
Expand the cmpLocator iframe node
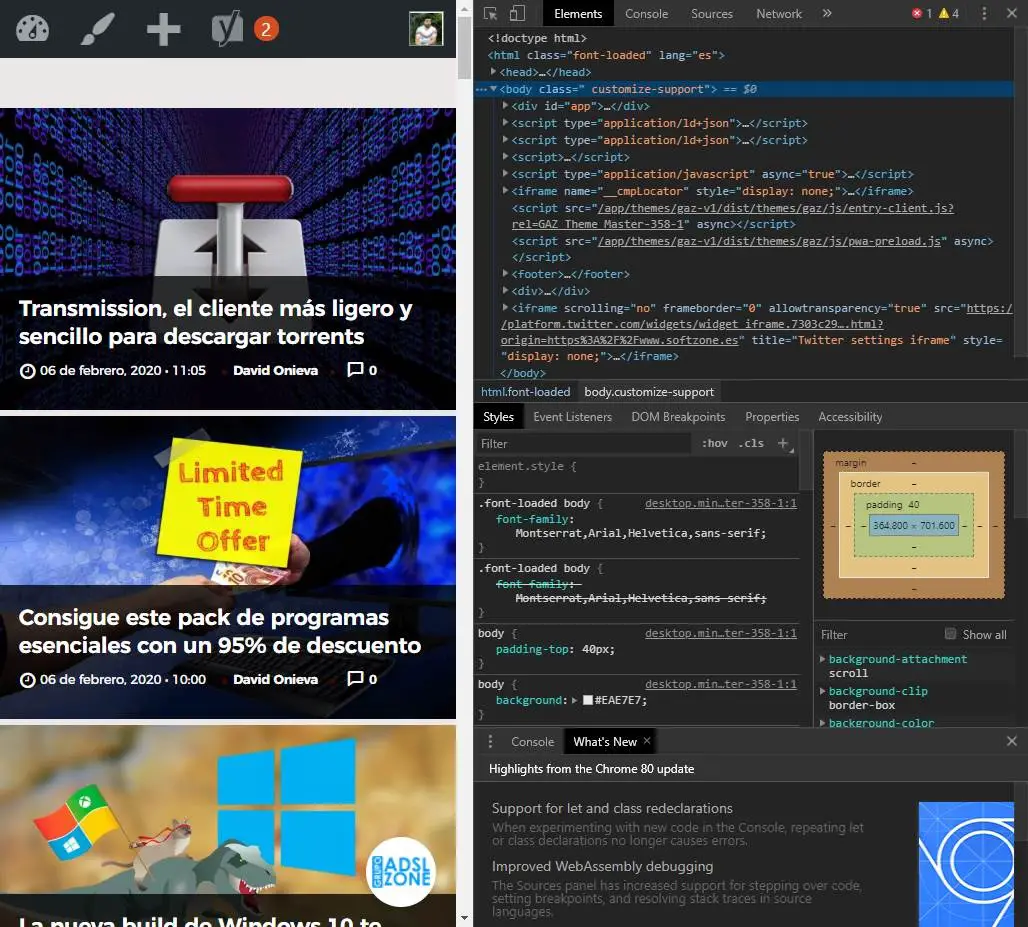point(505,191)
